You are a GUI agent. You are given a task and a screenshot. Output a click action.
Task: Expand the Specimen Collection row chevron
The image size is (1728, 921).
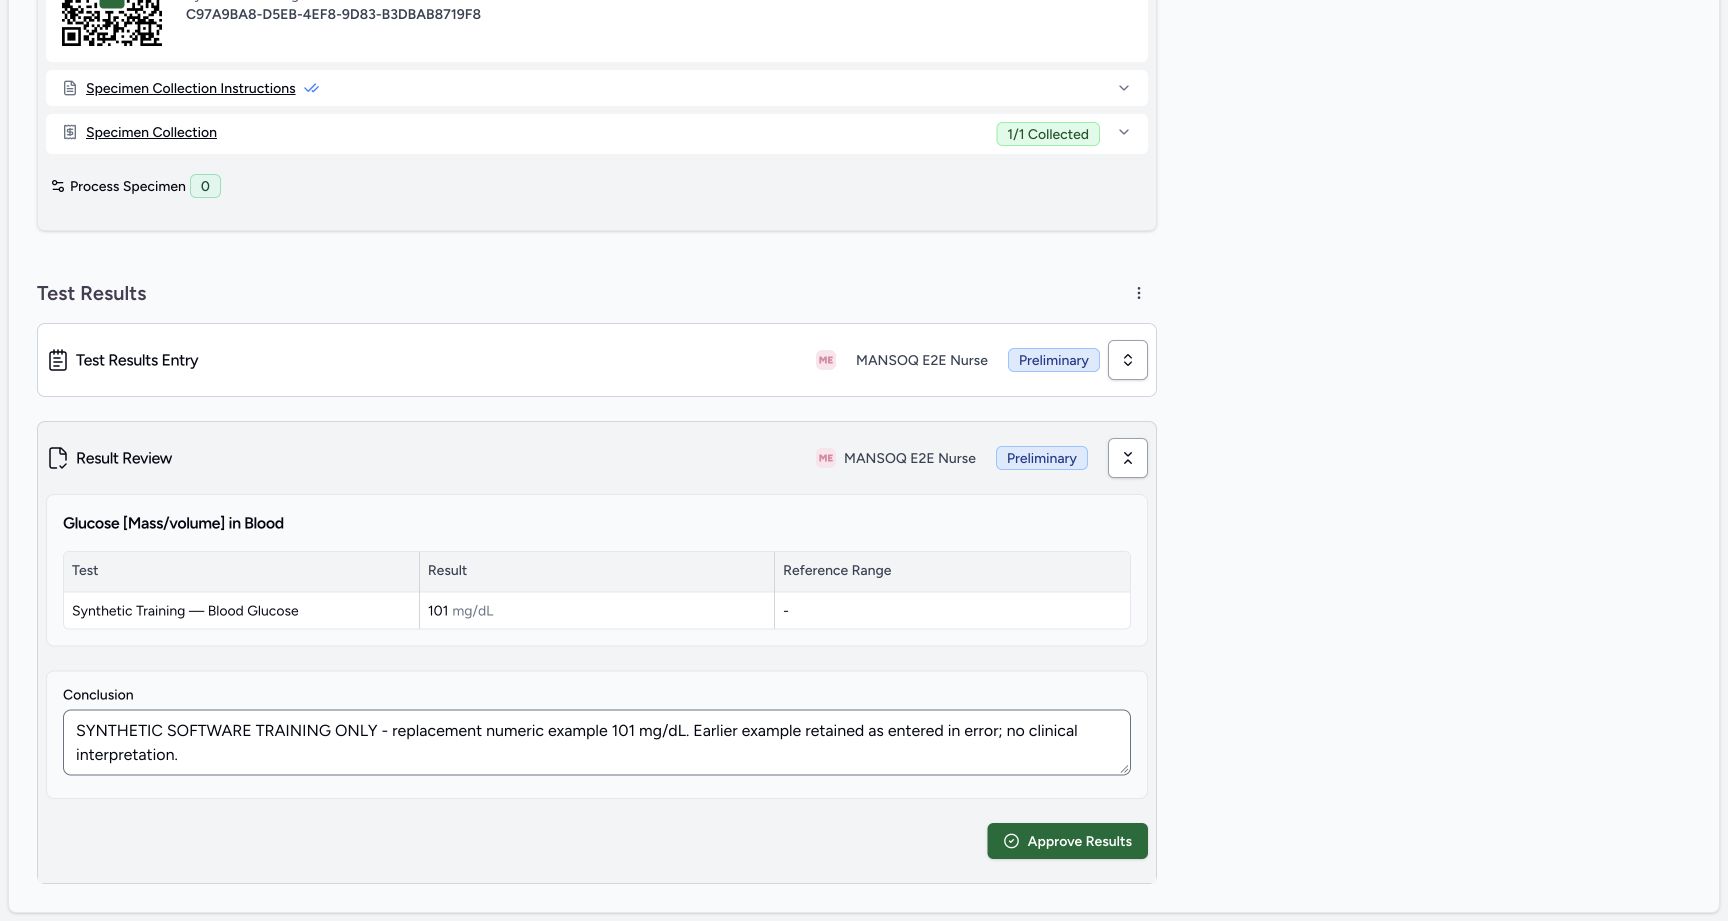click(1124, 132)
